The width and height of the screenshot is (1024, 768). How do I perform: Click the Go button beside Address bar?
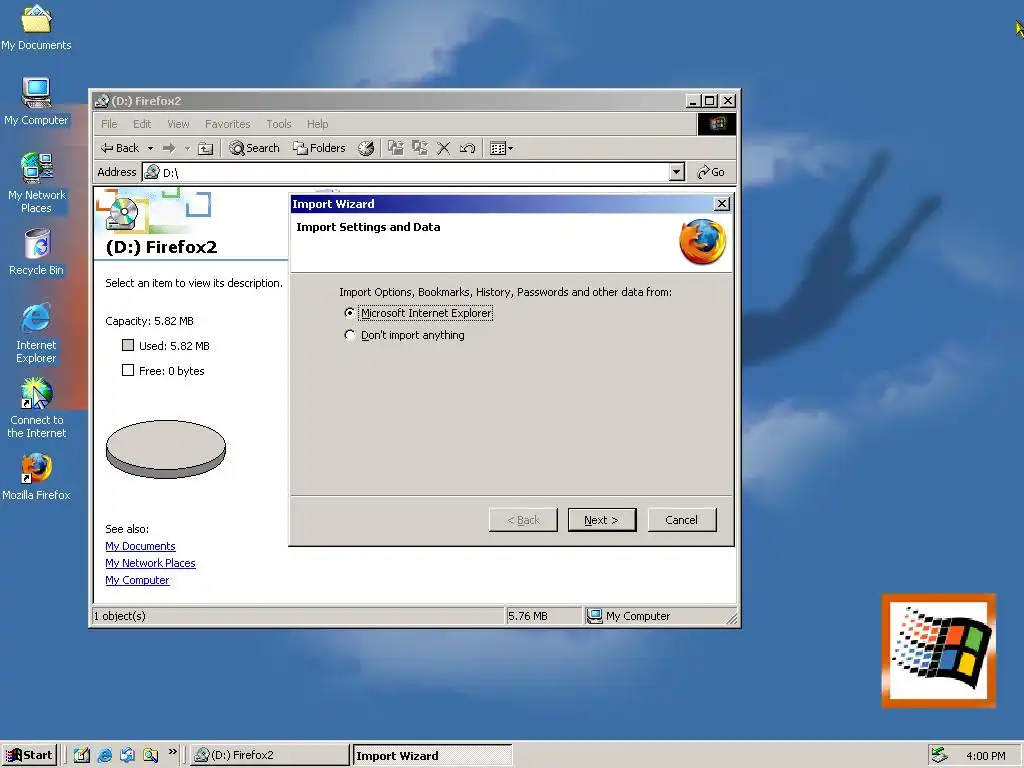coord(711,172)
